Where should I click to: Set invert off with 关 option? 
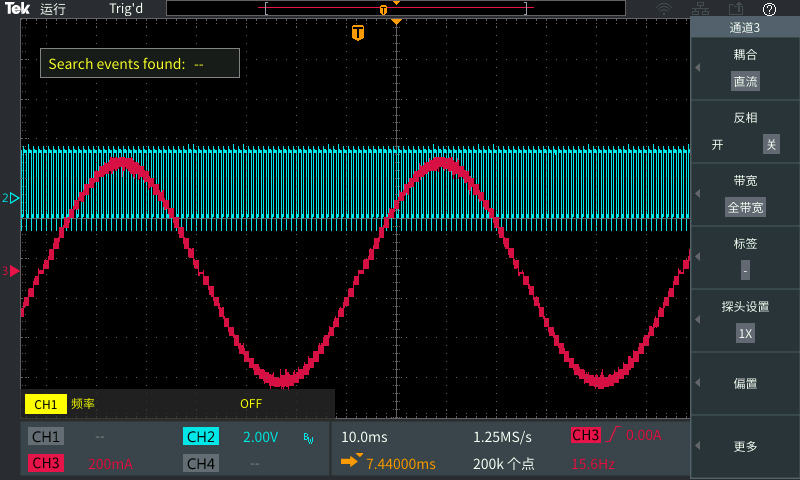click(770, 144)
